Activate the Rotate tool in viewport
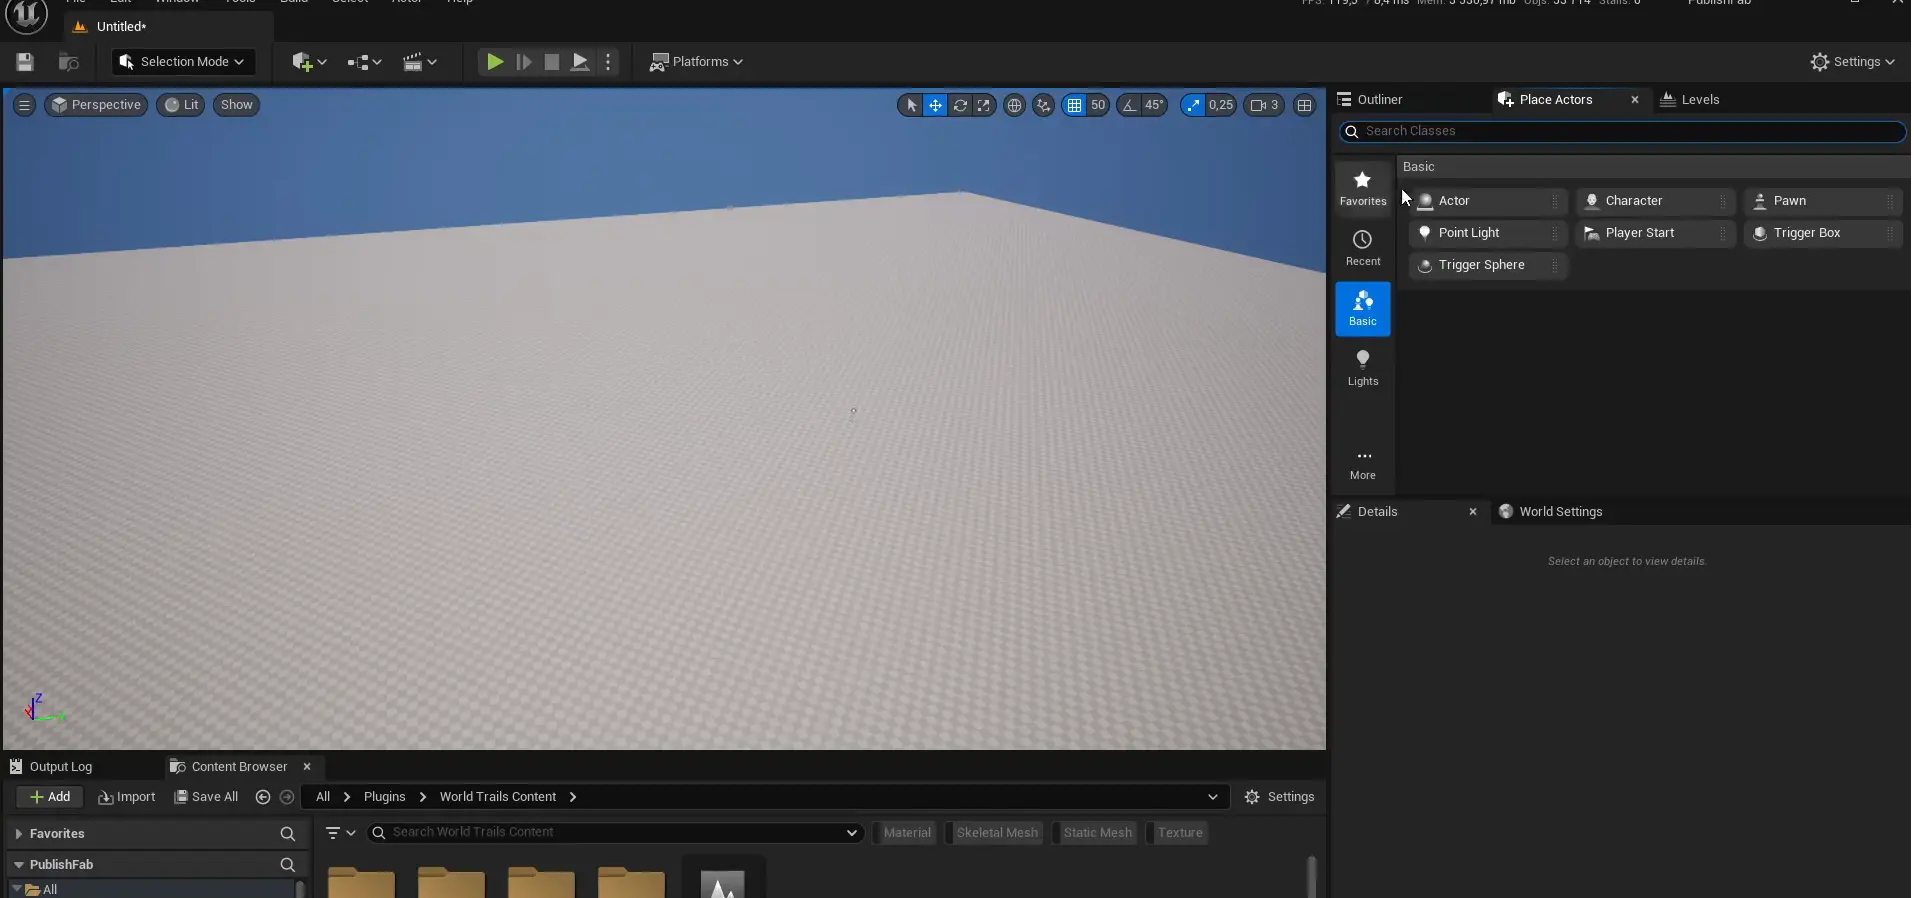Image resolution: width=1914 pixels, height=898 pixels. tap(960, 105)
